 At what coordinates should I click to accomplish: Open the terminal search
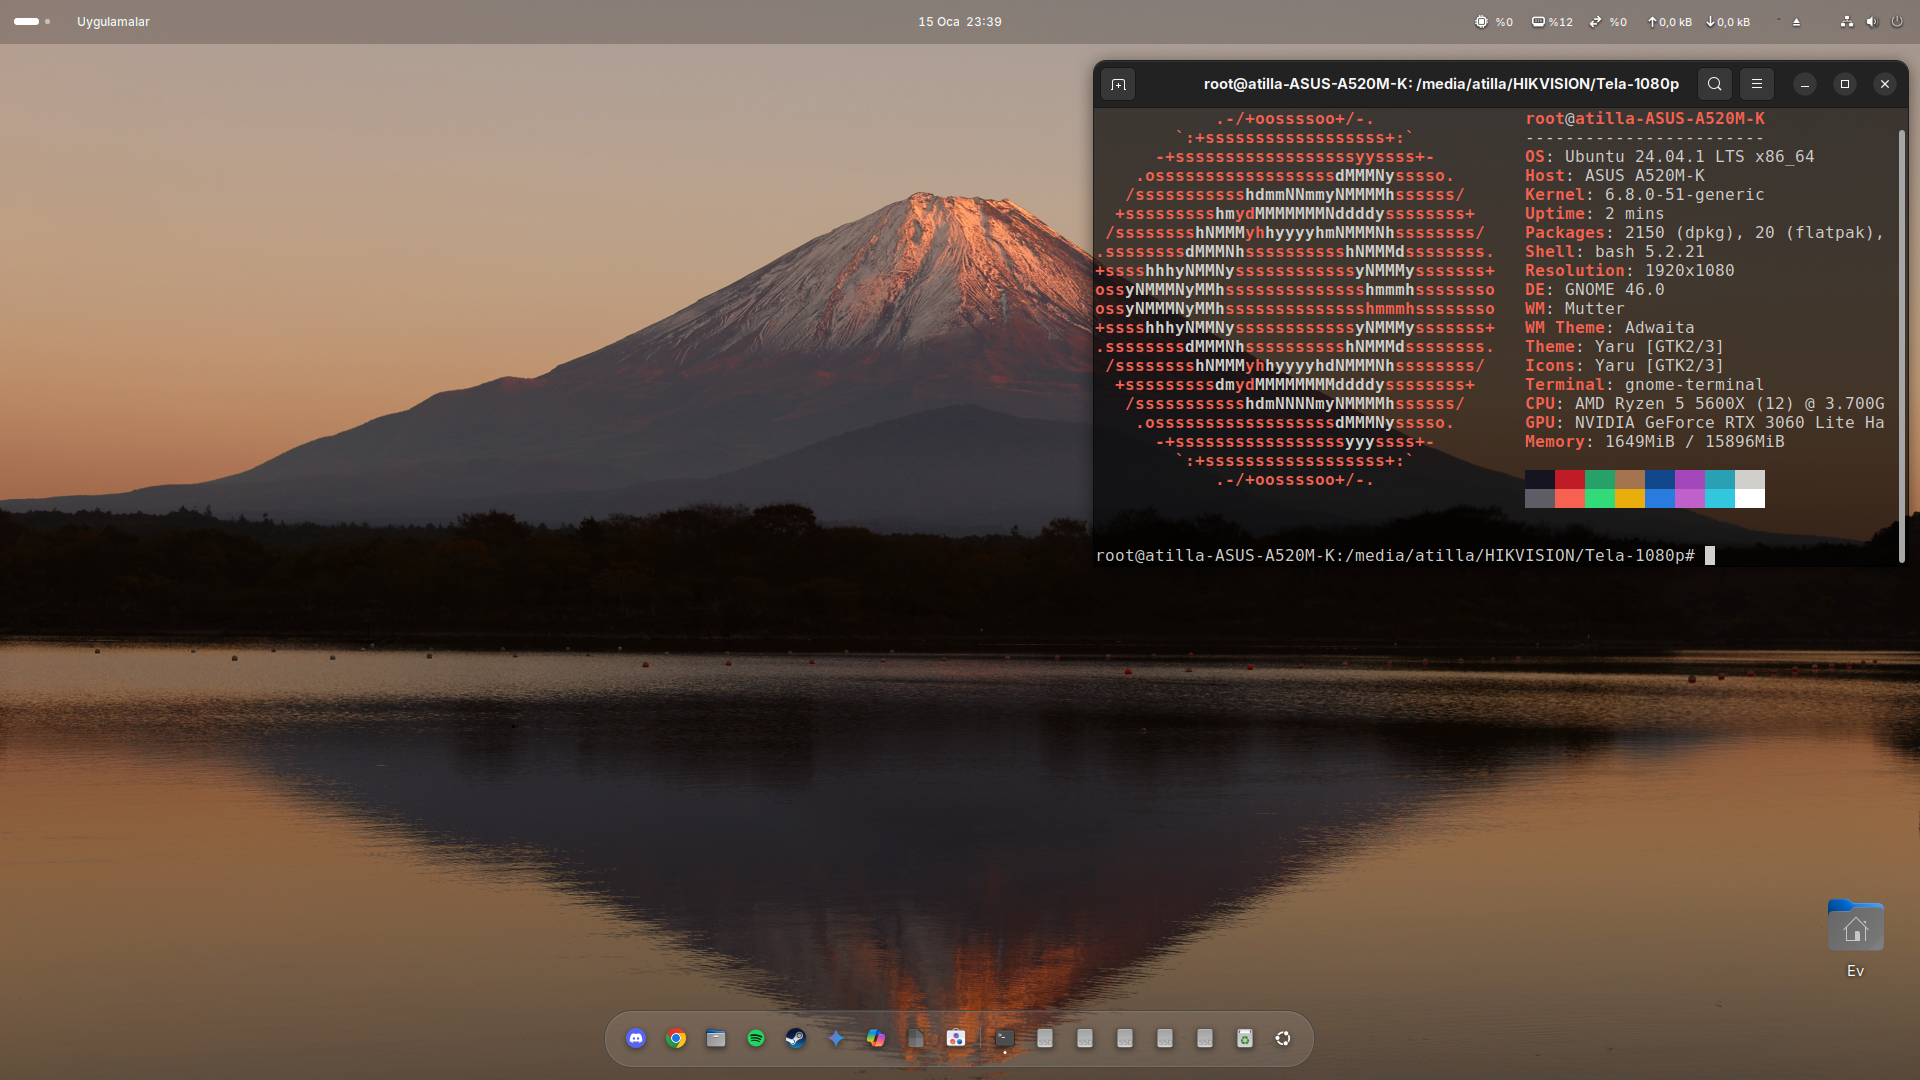(1715, 84)
